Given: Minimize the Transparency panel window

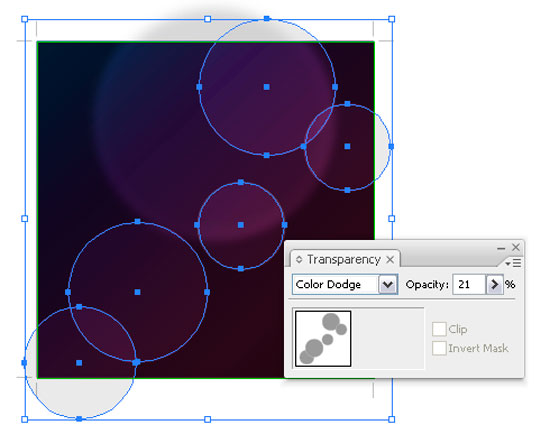Looking at the screenshot, I should 501,248.
